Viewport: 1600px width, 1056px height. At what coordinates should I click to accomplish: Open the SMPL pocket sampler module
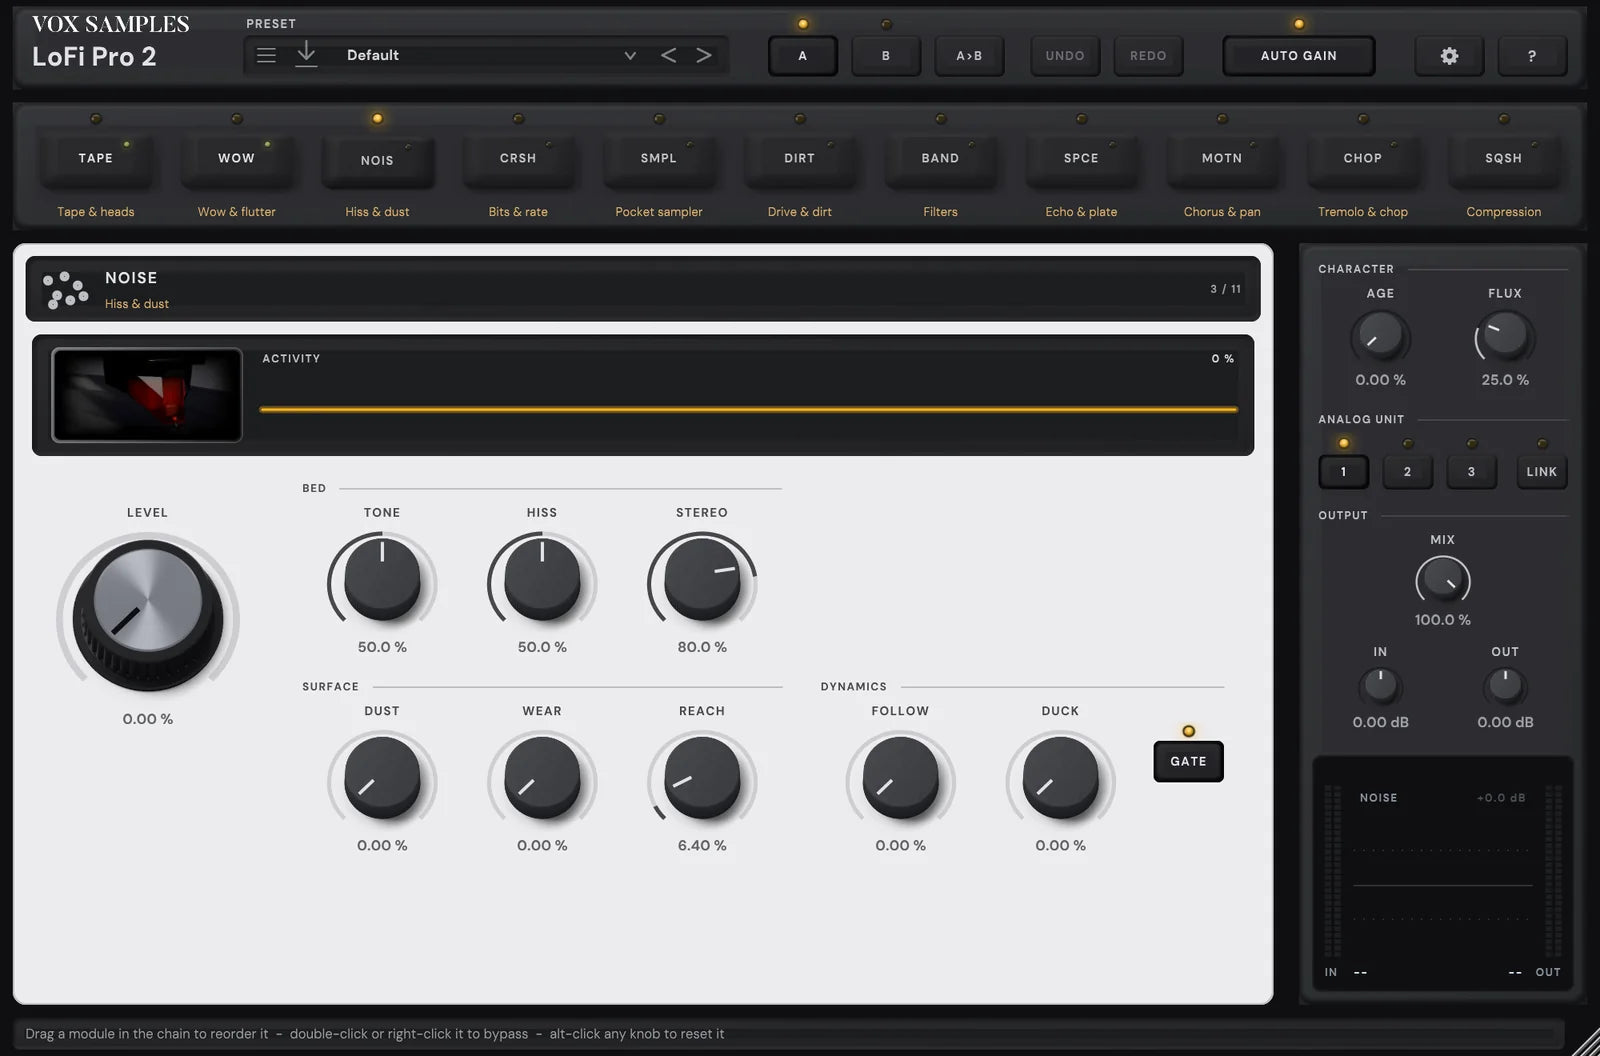[659, 160]
